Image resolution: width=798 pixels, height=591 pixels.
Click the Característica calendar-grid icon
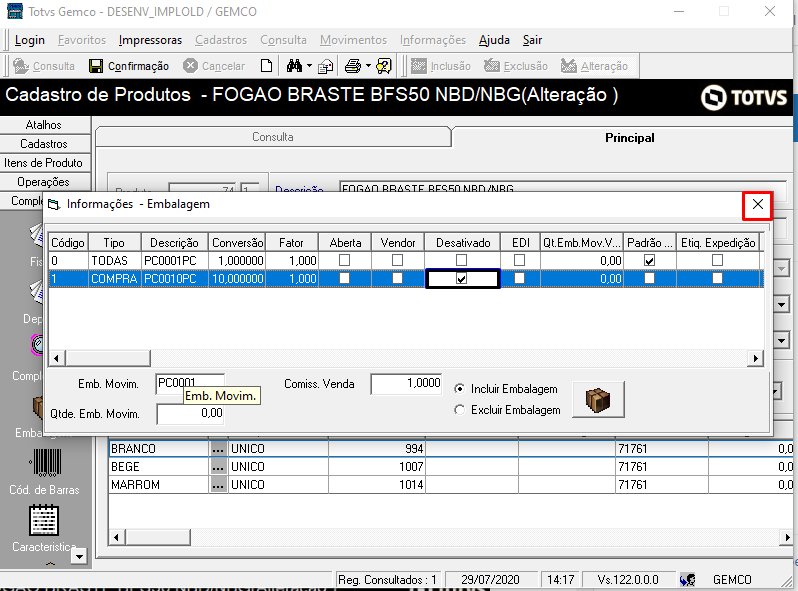(44, 520)
